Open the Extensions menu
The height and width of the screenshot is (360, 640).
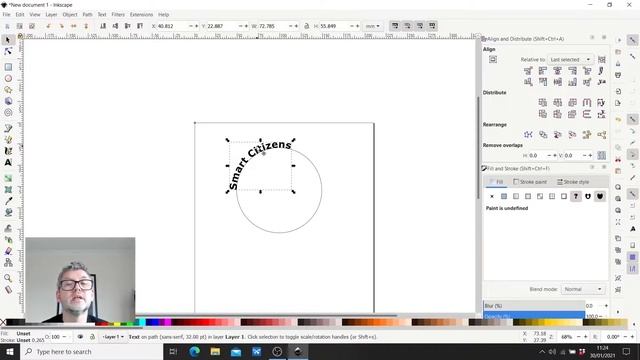coord(141,14)
